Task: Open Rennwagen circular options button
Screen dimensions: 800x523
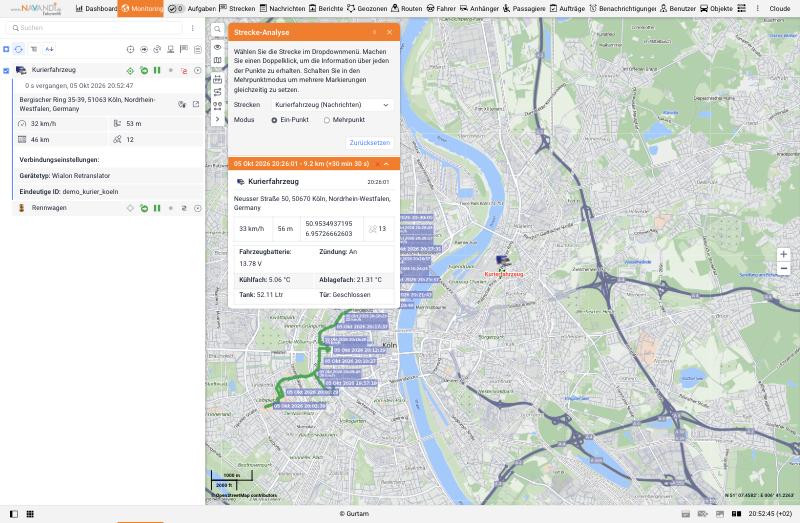Action: point(197,208)
